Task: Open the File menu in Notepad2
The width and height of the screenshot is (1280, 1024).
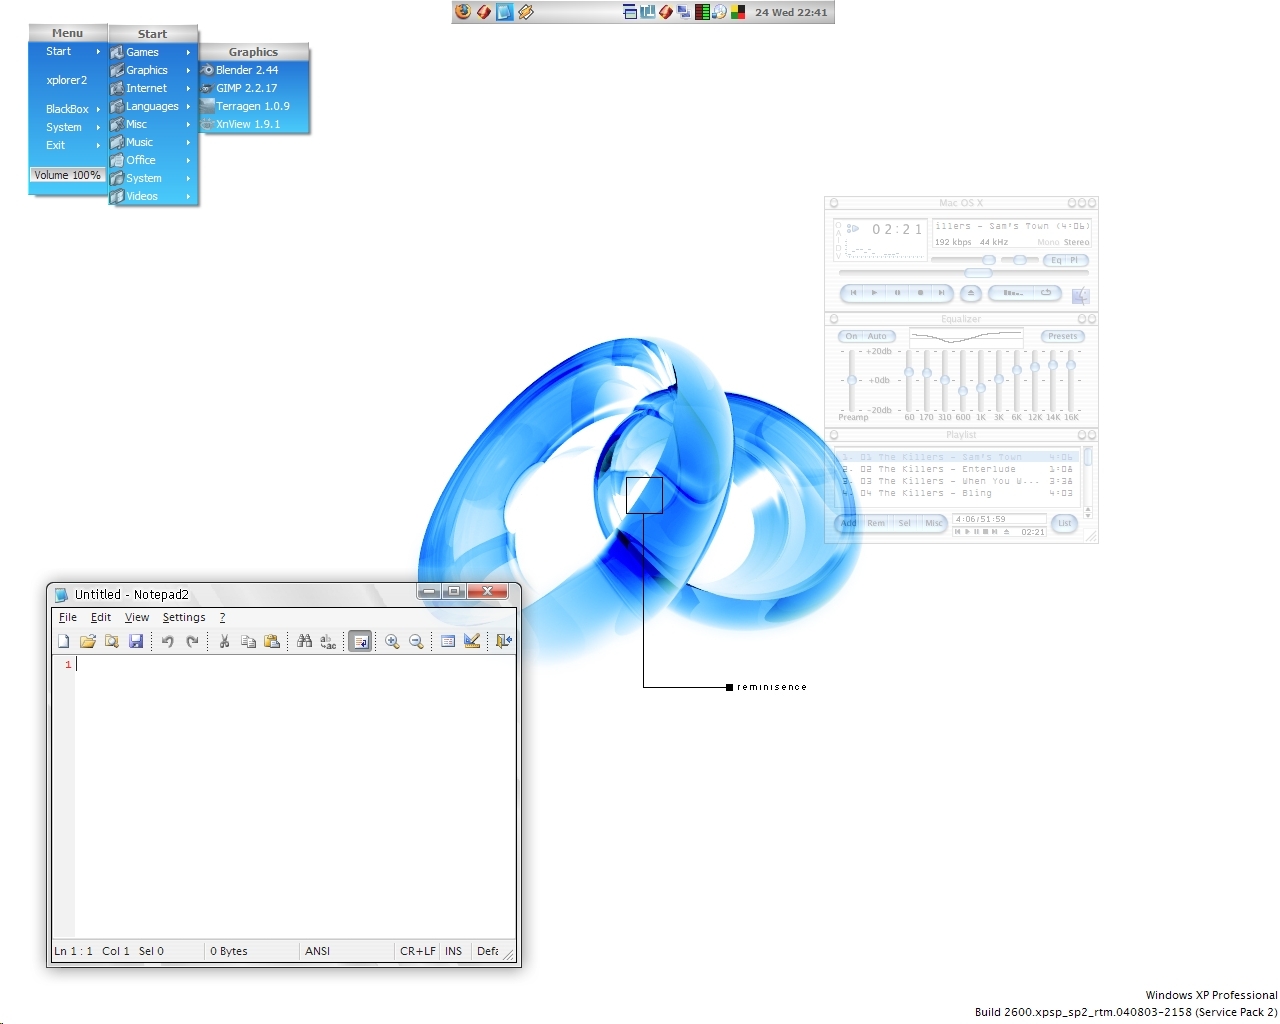Action: point(68,618)
